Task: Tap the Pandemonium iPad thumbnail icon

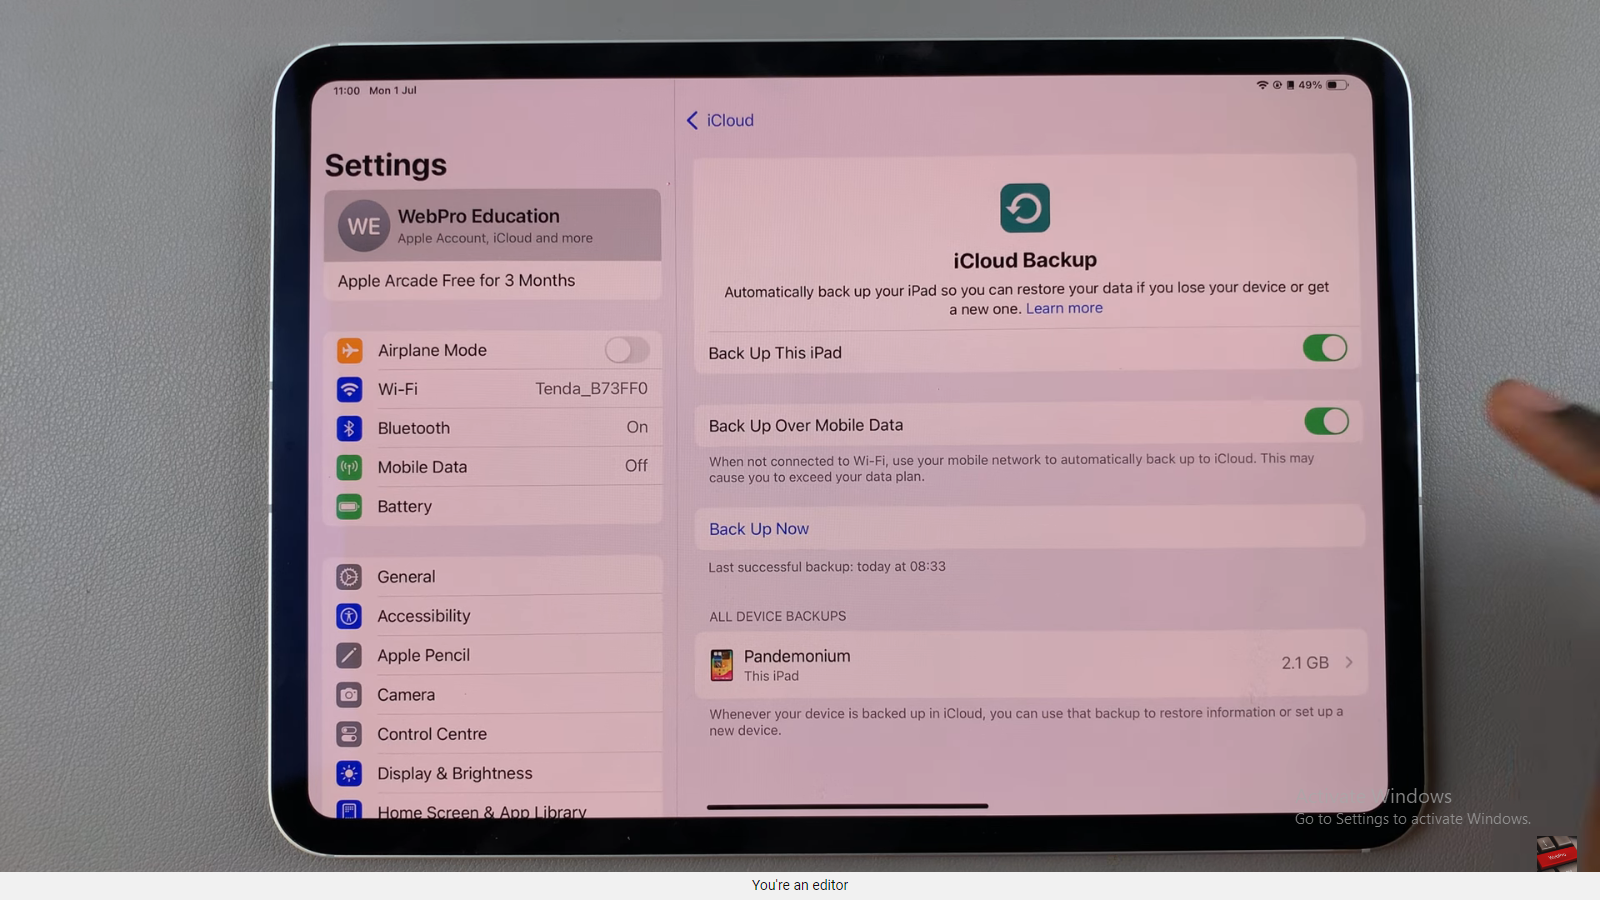Action: tap(722, 665)
